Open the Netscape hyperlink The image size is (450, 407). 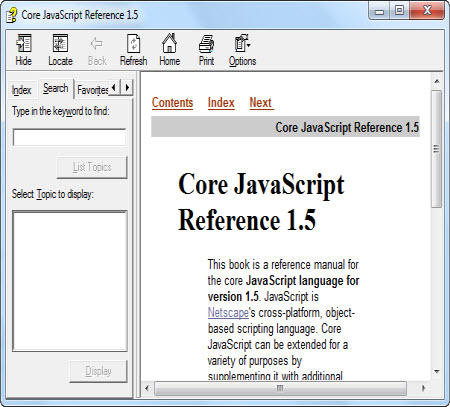coord(228,313)
